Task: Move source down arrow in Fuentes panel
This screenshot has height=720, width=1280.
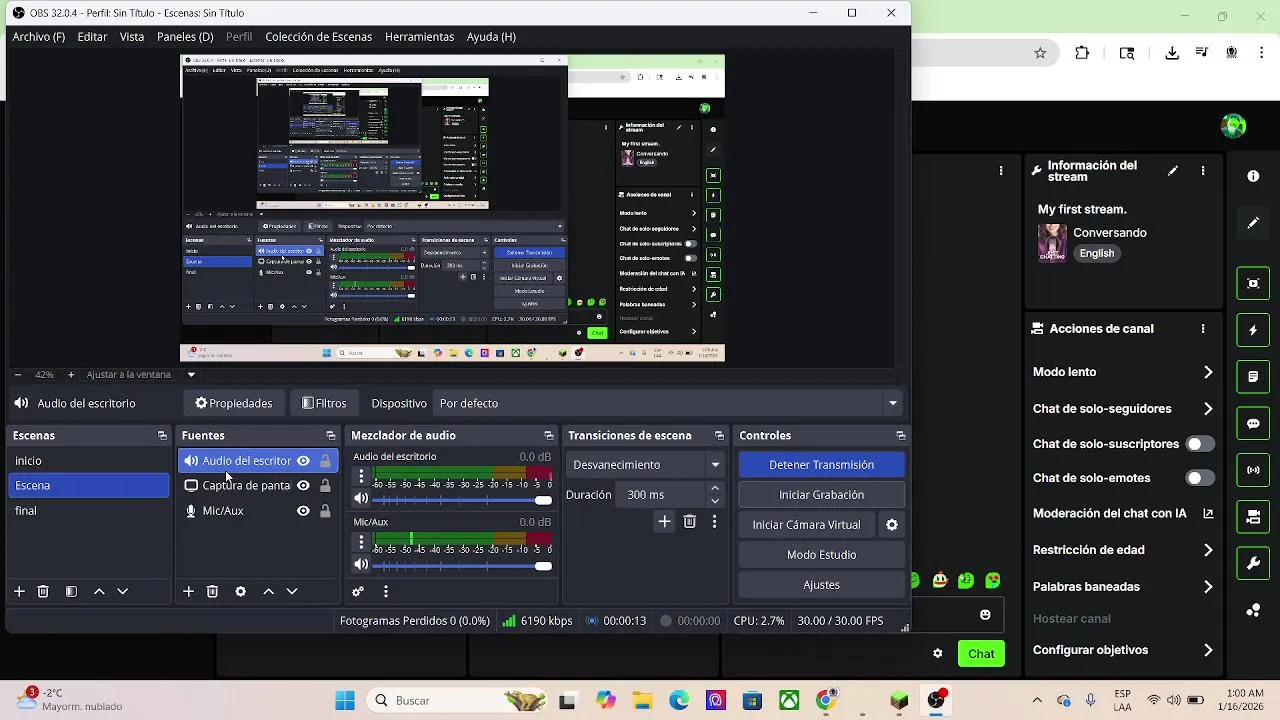Action: click(x=292, y=592)
